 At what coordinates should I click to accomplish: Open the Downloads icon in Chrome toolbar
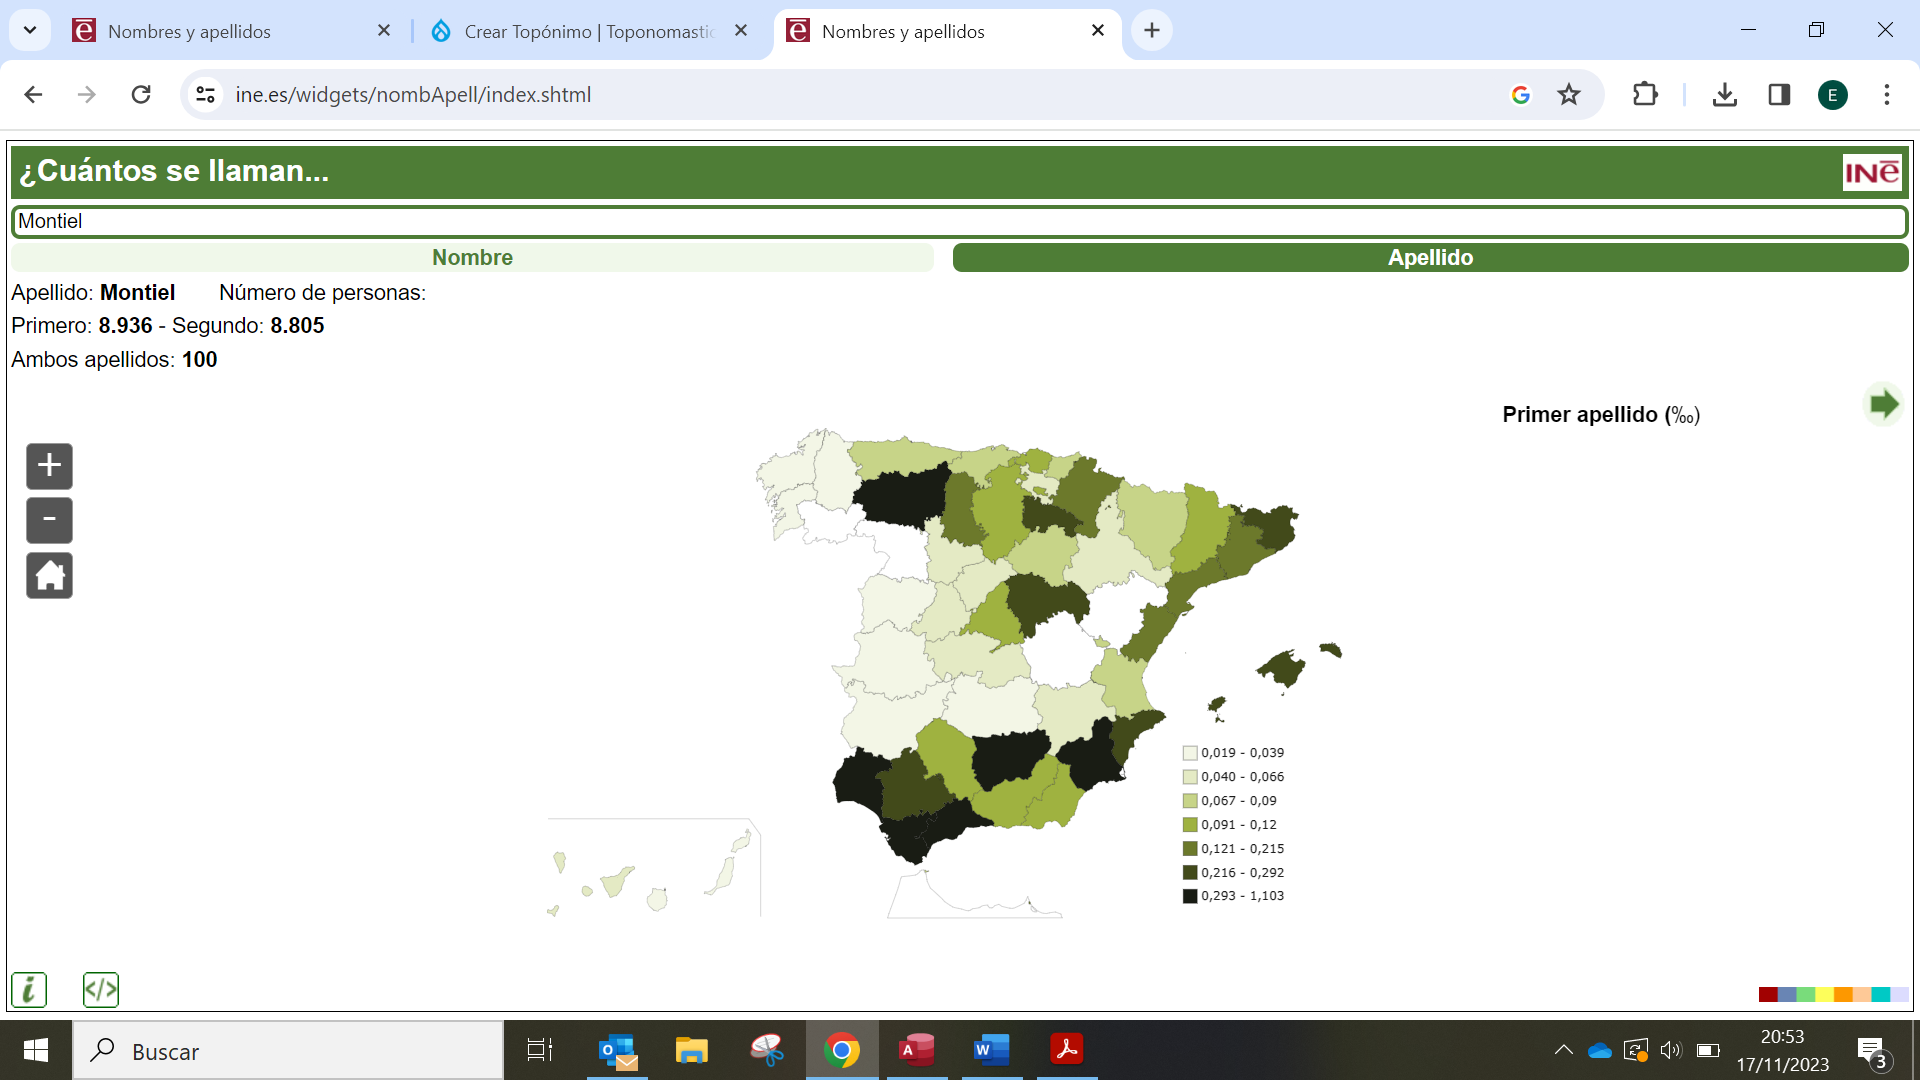[1724, 94]
